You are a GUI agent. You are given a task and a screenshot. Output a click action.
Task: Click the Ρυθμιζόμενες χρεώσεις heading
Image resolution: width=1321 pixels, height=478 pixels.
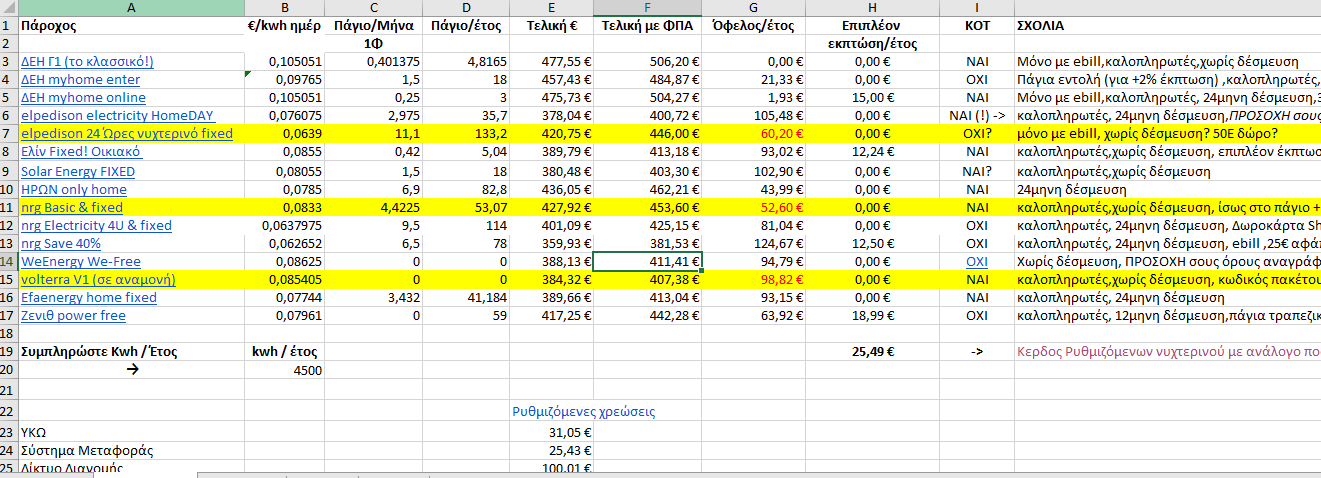click(x=584, y=411)
